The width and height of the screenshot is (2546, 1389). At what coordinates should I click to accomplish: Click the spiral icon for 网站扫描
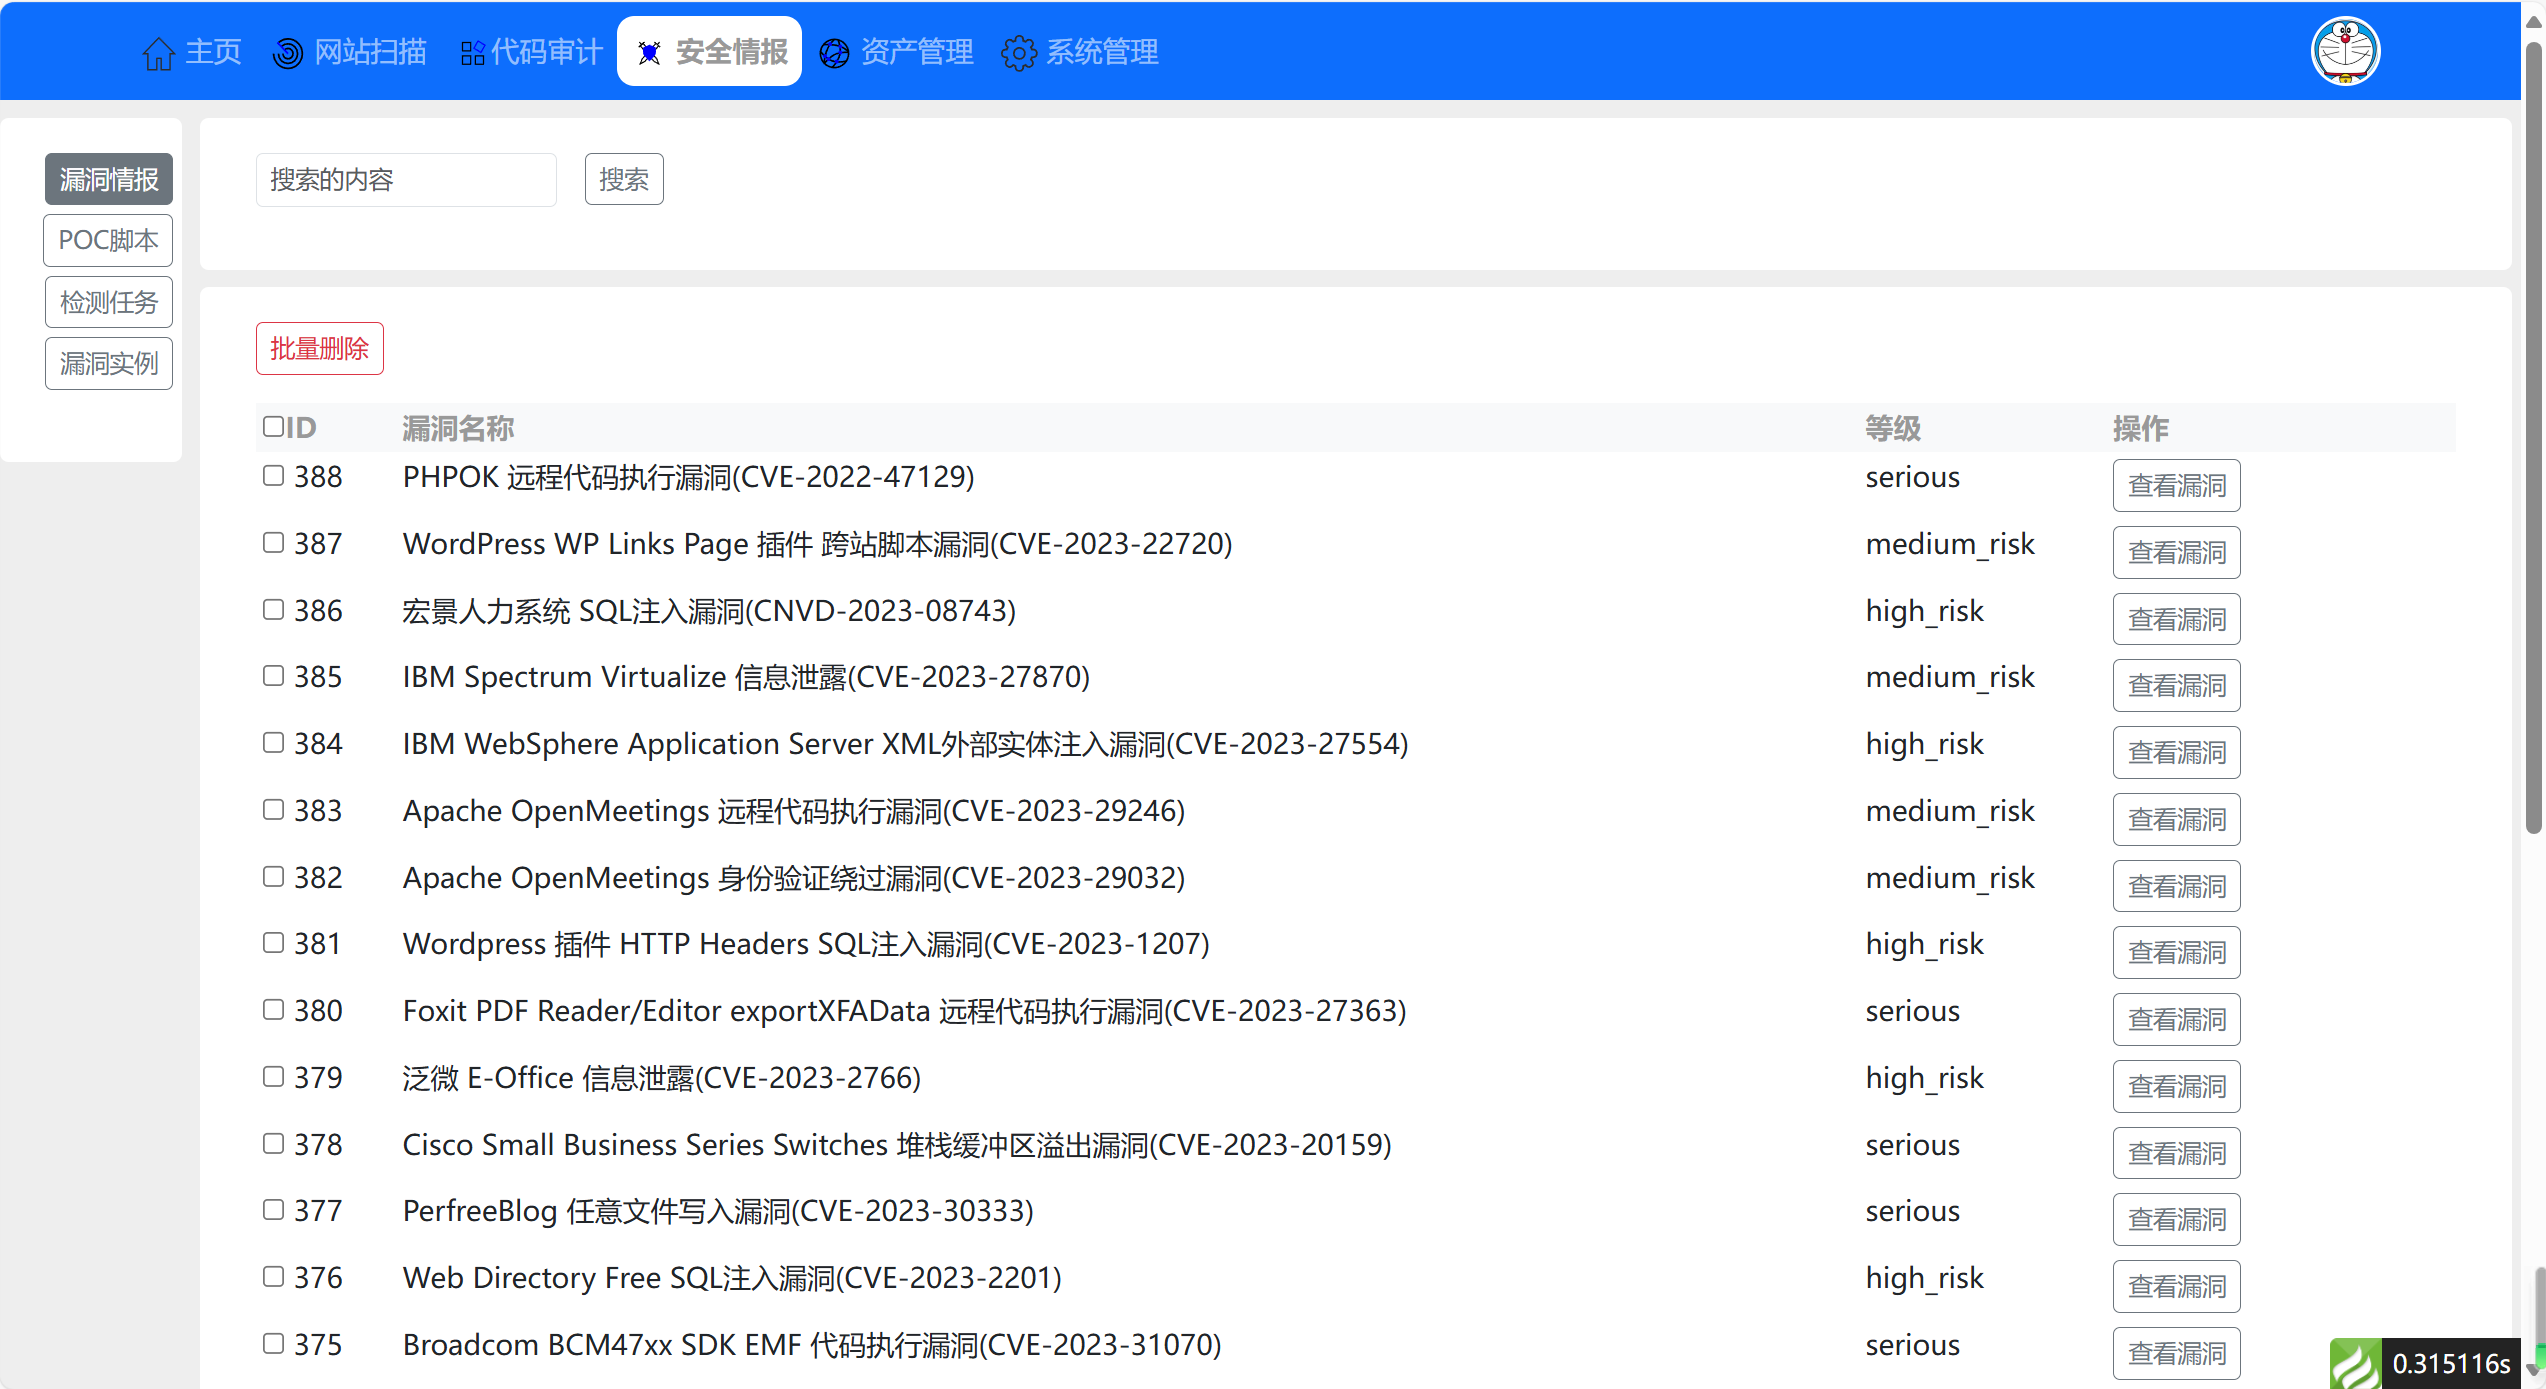pos(288,53)
